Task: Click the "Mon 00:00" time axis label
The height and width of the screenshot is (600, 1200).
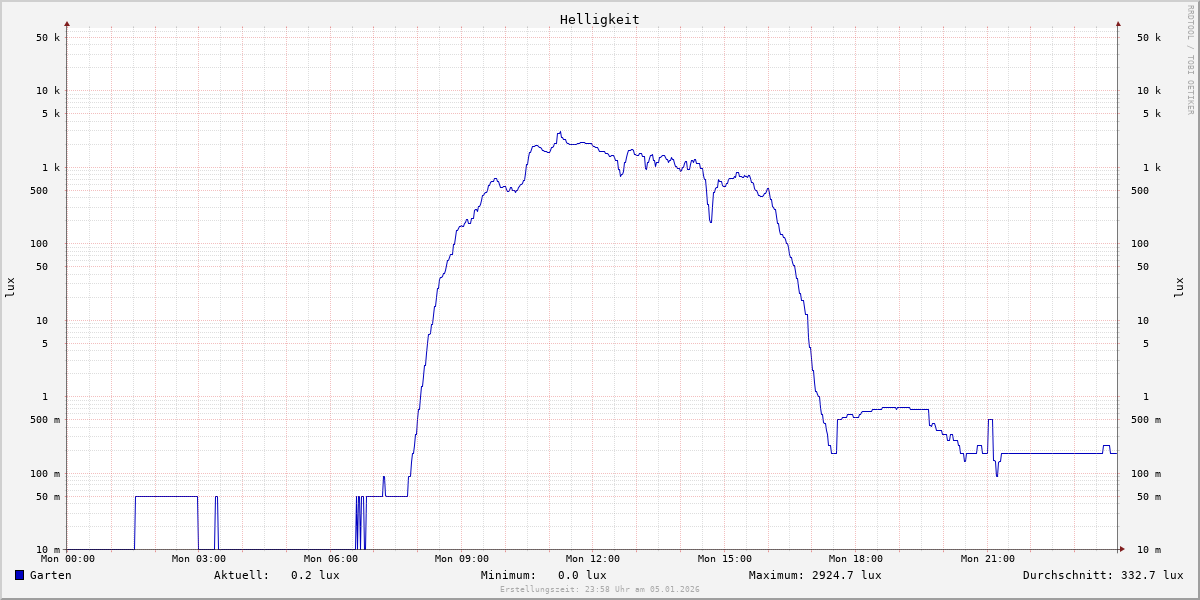Action: (x=68, y=559)
